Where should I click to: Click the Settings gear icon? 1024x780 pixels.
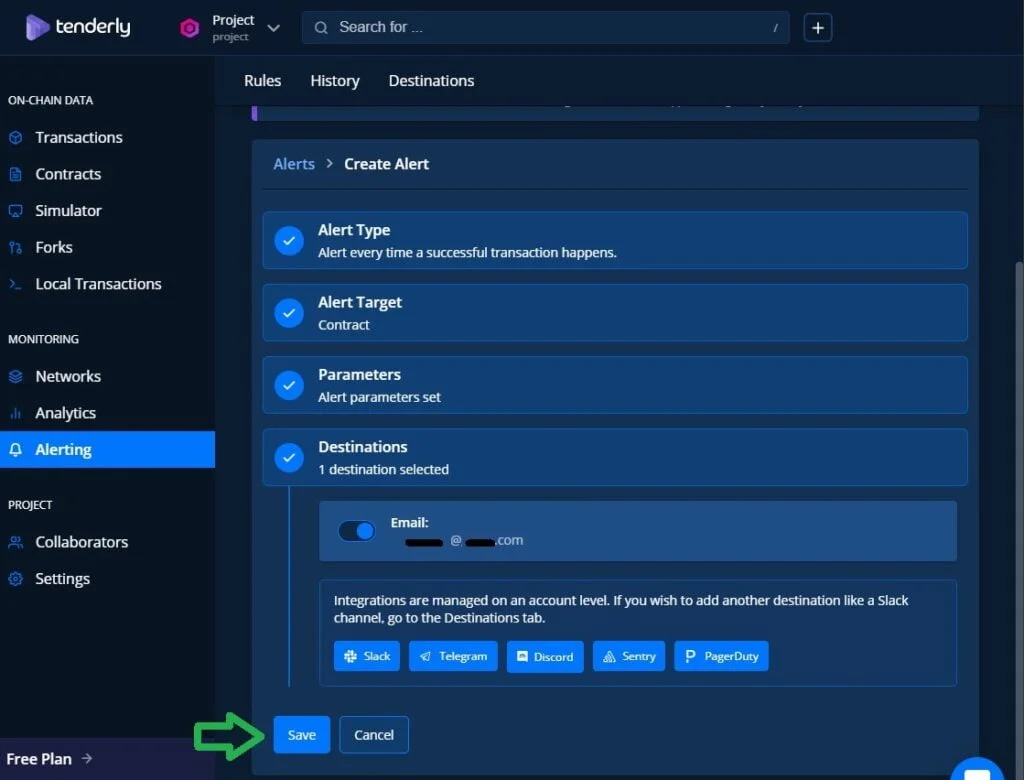(16, 579)
